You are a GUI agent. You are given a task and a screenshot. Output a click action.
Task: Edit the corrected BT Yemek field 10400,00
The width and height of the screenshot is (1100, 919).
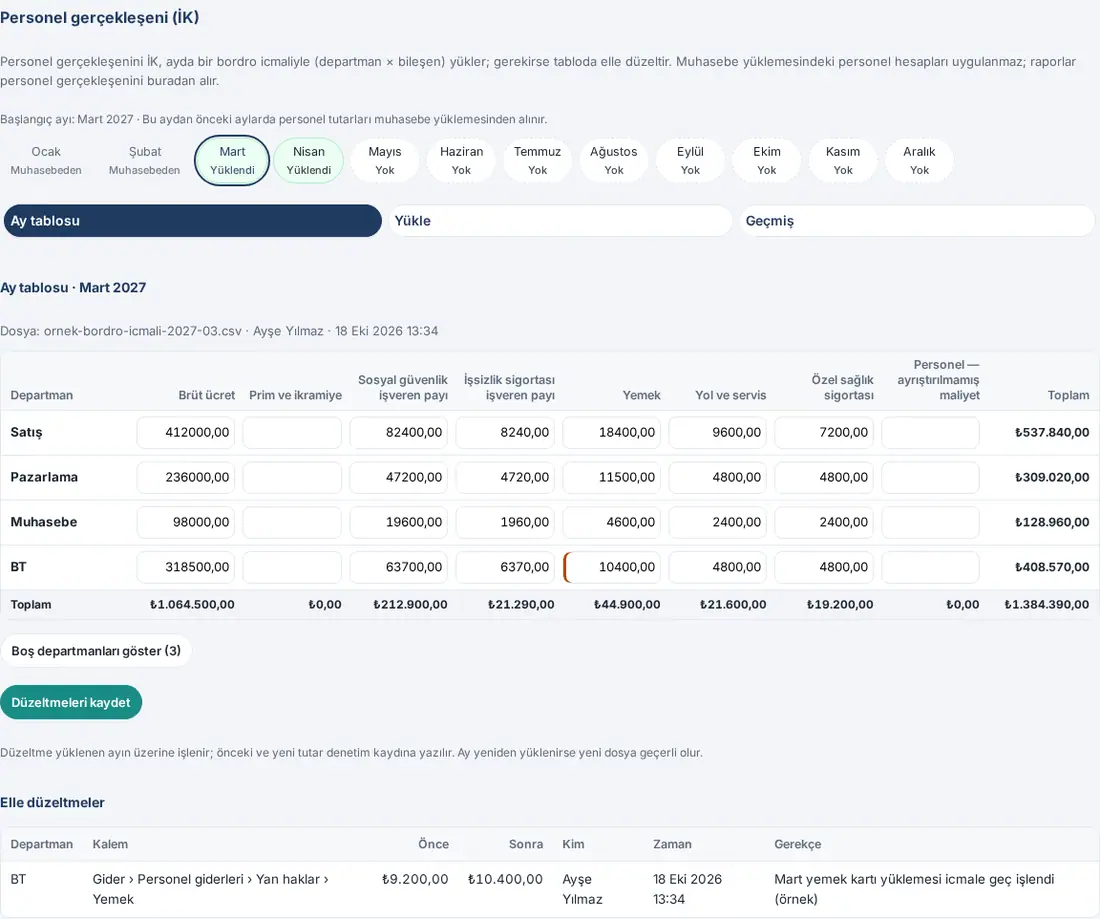tap(612, 568)
